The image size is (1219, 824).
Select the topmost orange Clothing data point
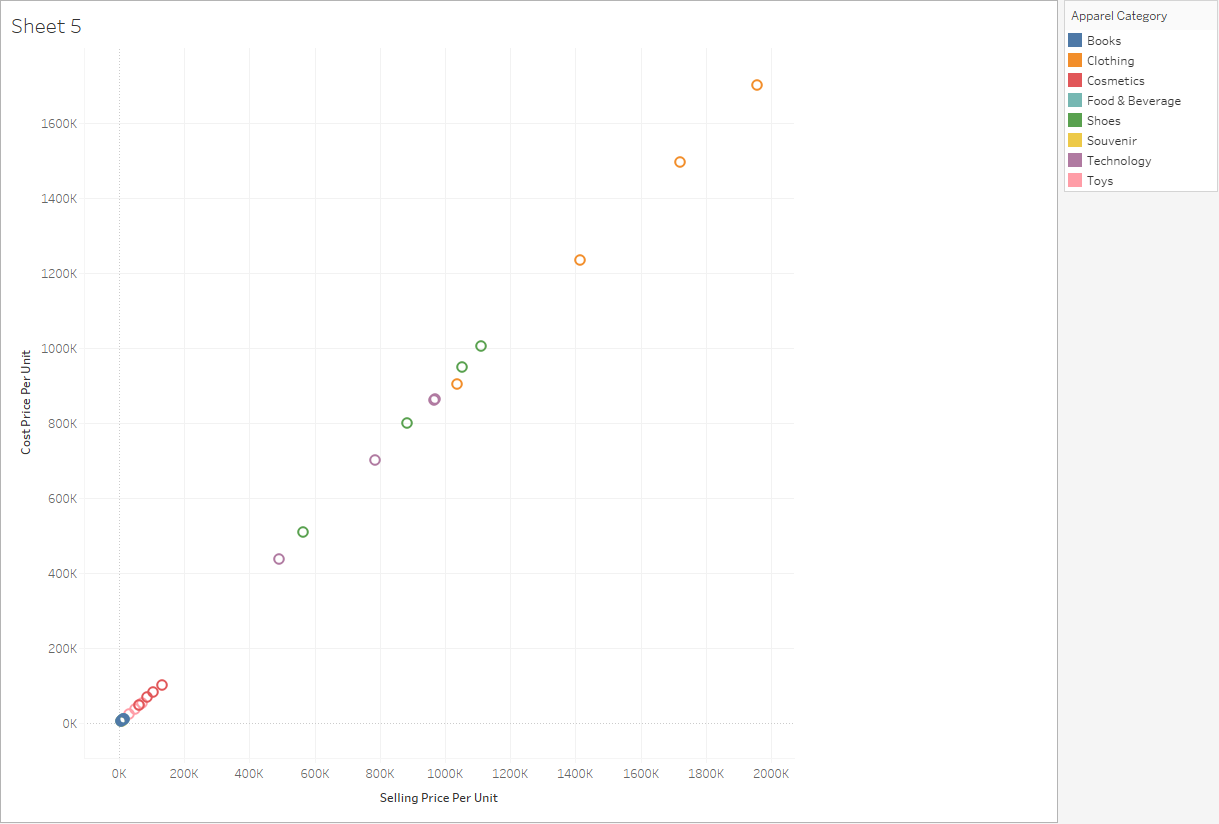(757, 85)
